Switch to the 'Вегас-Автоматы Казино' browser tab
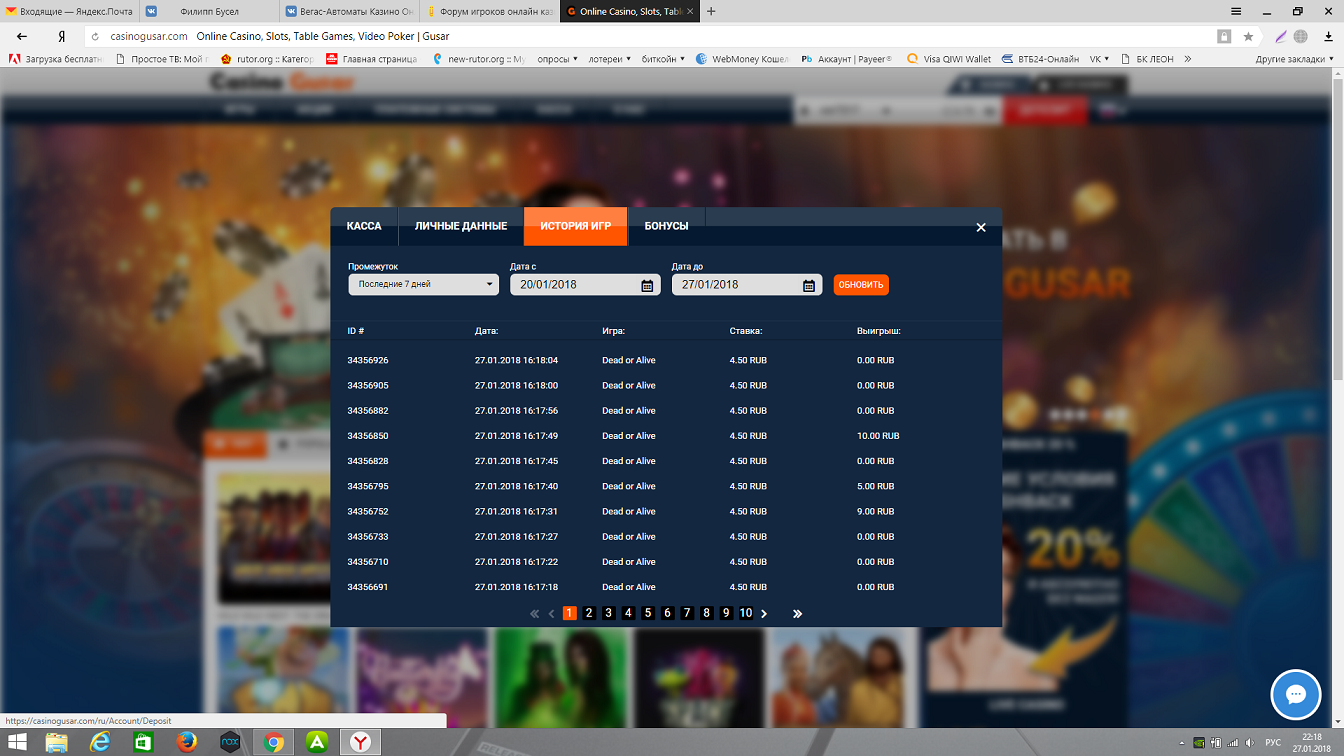The width and height of the screenshot is (1344, 756). [x=348, y=11]
